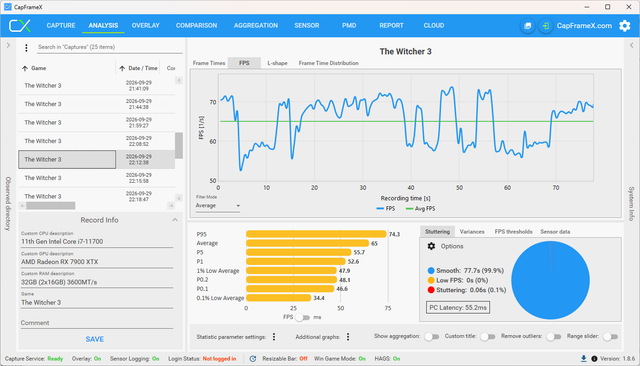This screenshot has width=640, height=366.
Task: Open the SENSOR tab
Action: click(x=307, y=26)
